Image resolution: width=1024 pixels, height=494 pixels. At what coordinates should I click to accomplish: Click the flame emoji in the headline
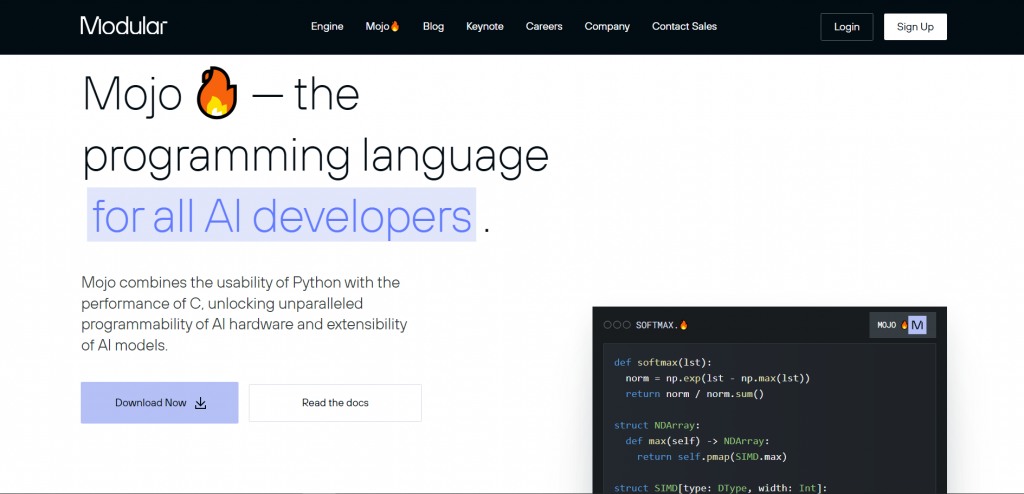pyautogui.click(x=217, y=94)
